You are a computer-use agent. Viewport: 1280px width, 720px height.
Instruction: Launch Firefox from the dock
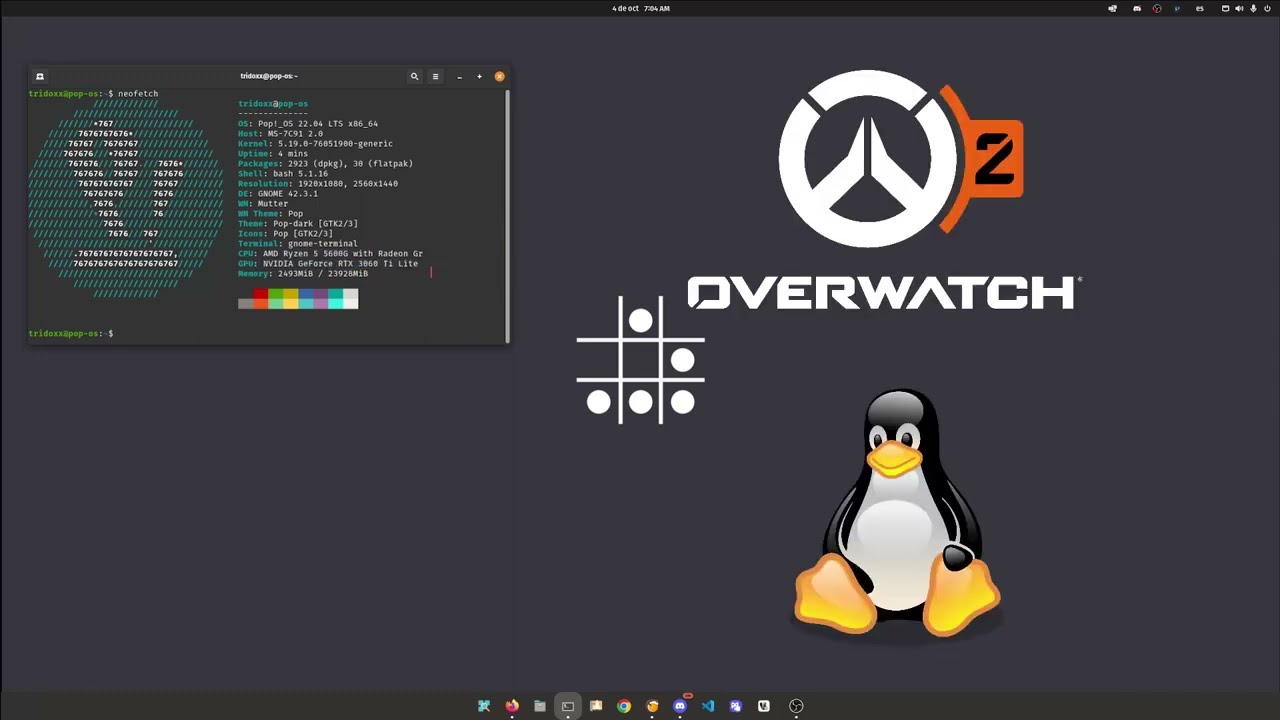point(512,706)
